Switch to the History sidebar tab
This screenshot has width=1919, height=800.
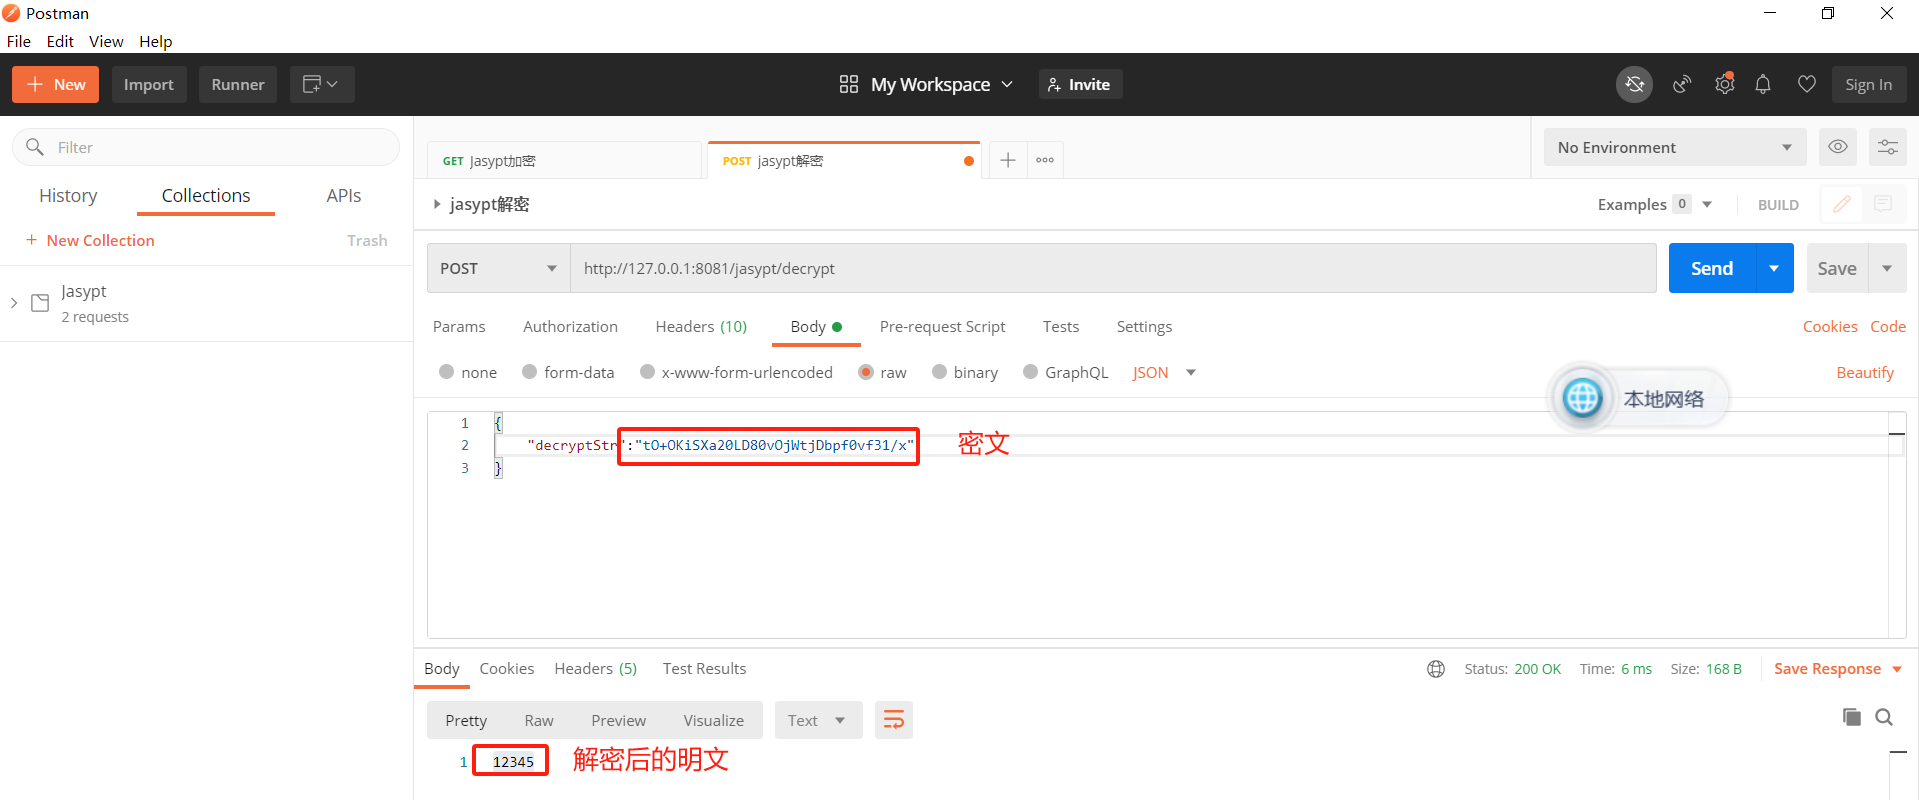pyautogui.click(x=68, y=196)
